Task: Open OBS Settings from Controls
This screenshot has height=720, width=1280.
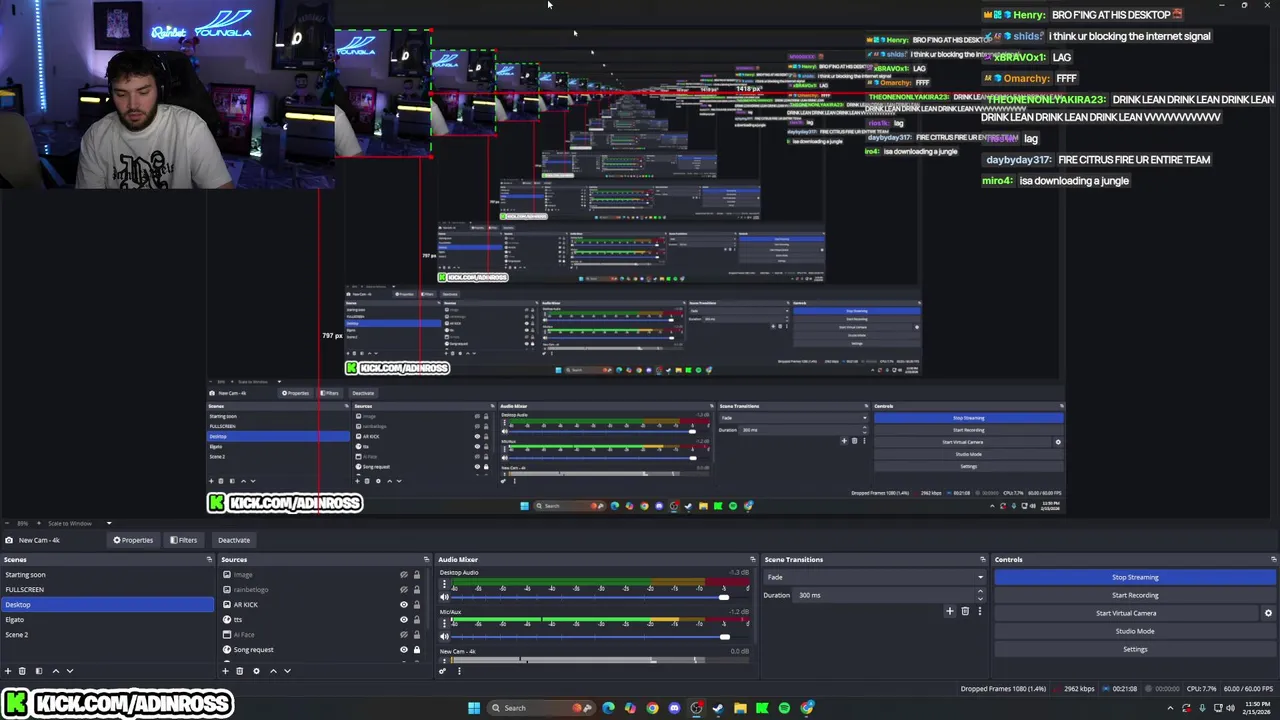Action: pyautogui.click(x=1135, y=649)
